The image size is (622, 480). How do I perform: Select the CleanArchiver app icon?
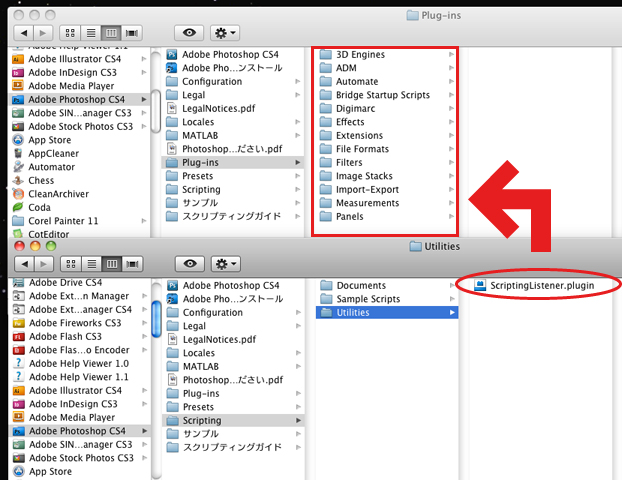pos(18,194)
